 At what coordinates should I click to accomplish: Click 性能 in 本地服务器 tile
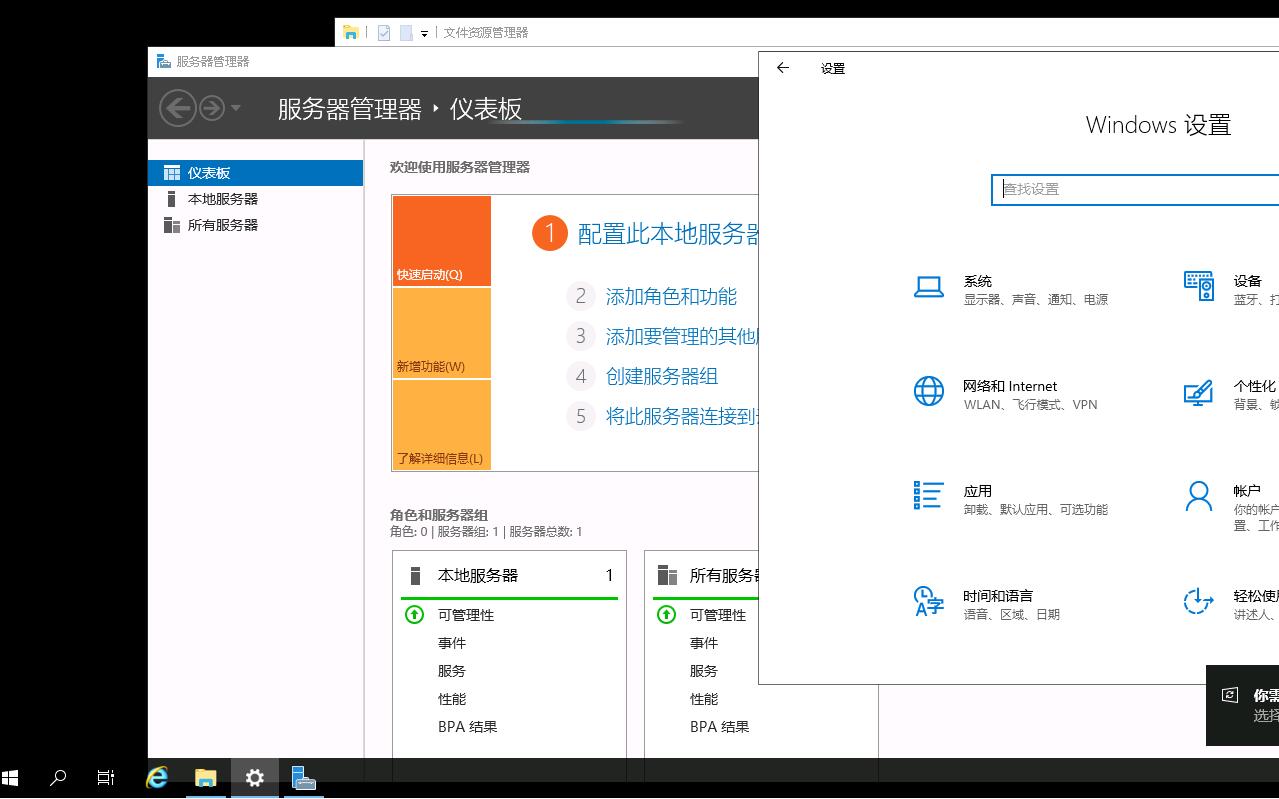[x=452, y=699]
